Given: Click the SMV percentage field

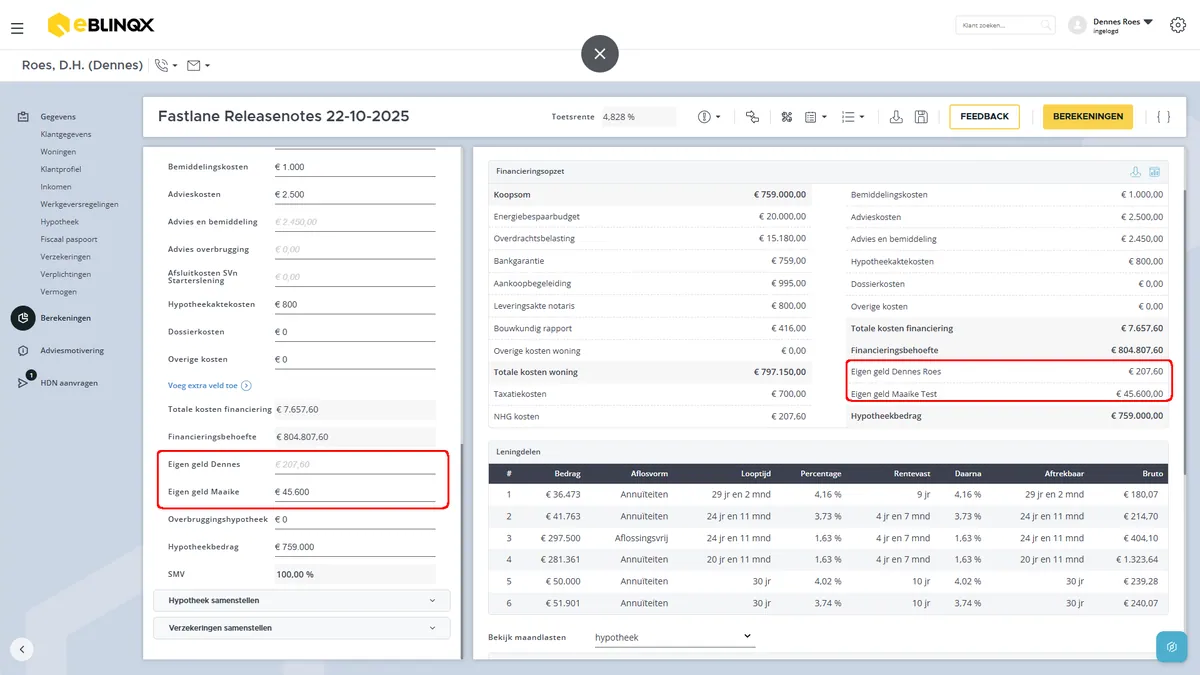Looking at the screenshot, I should click(355, 575).
